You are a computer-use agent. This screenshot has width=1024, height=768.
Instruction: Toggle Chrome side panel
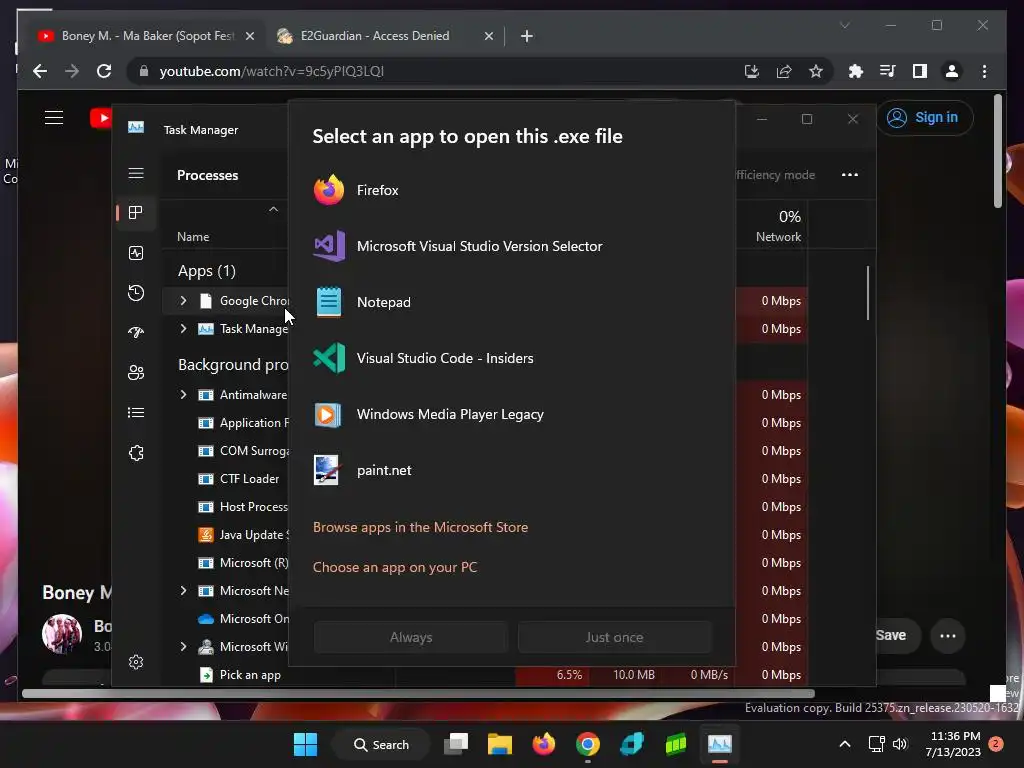920,71
